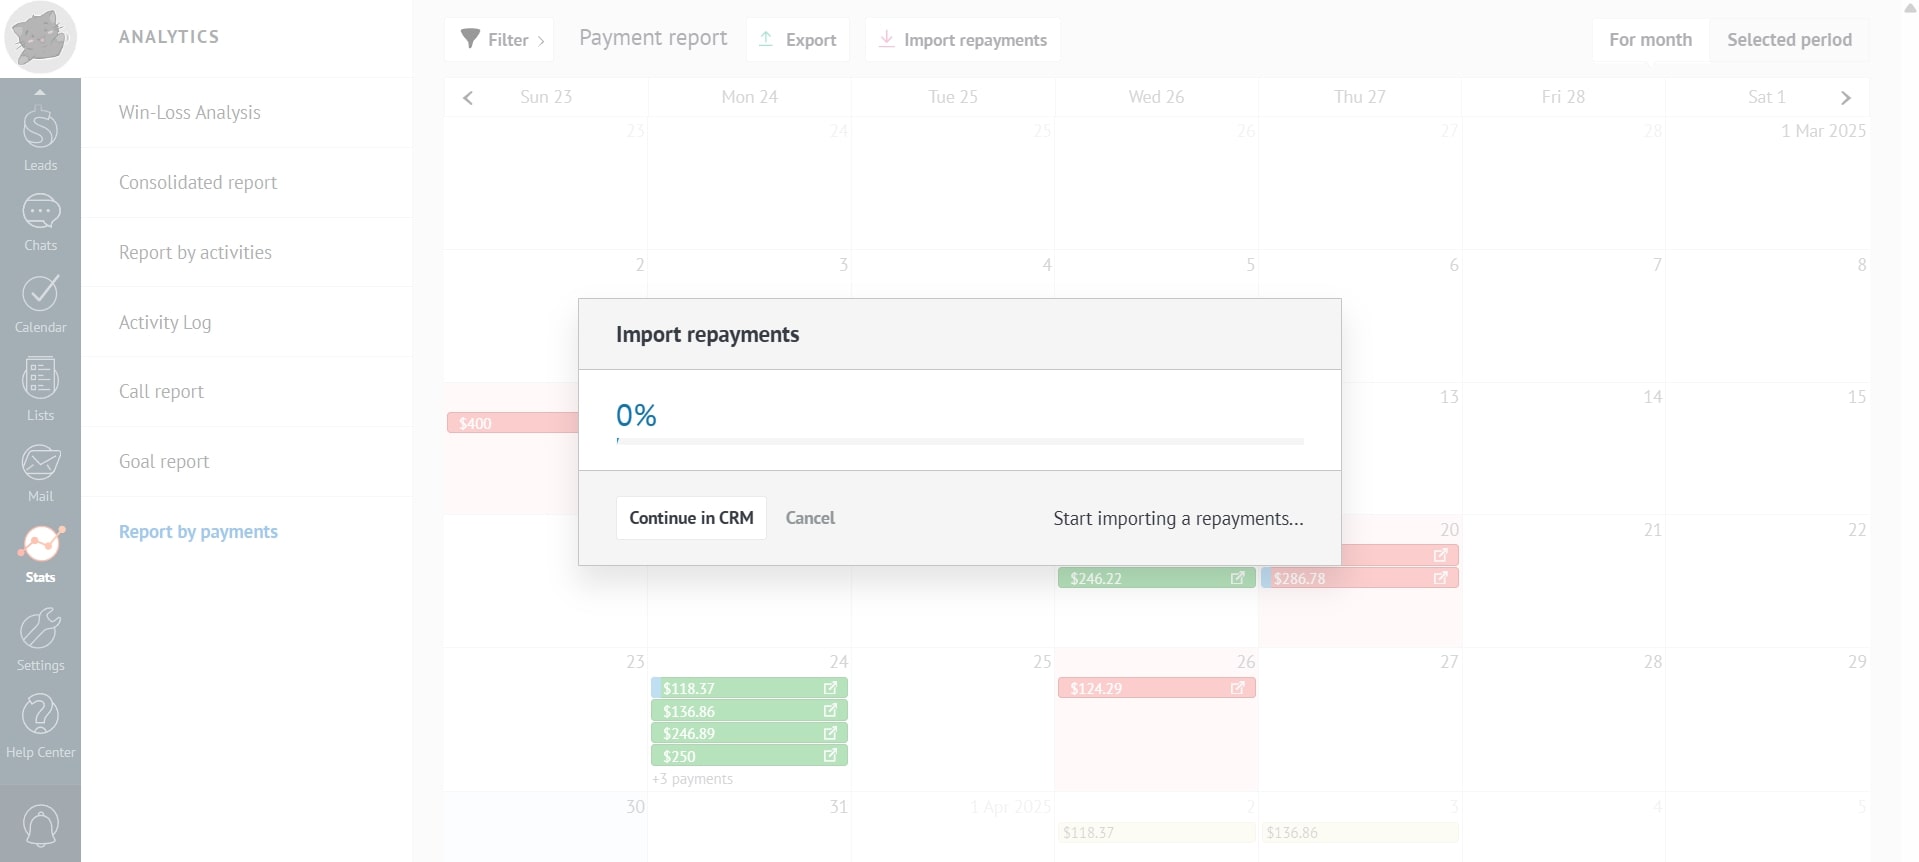This screenshot has height=862, width=1919.
Task: Click the notifications bell icon
Action: pos(40,825)
